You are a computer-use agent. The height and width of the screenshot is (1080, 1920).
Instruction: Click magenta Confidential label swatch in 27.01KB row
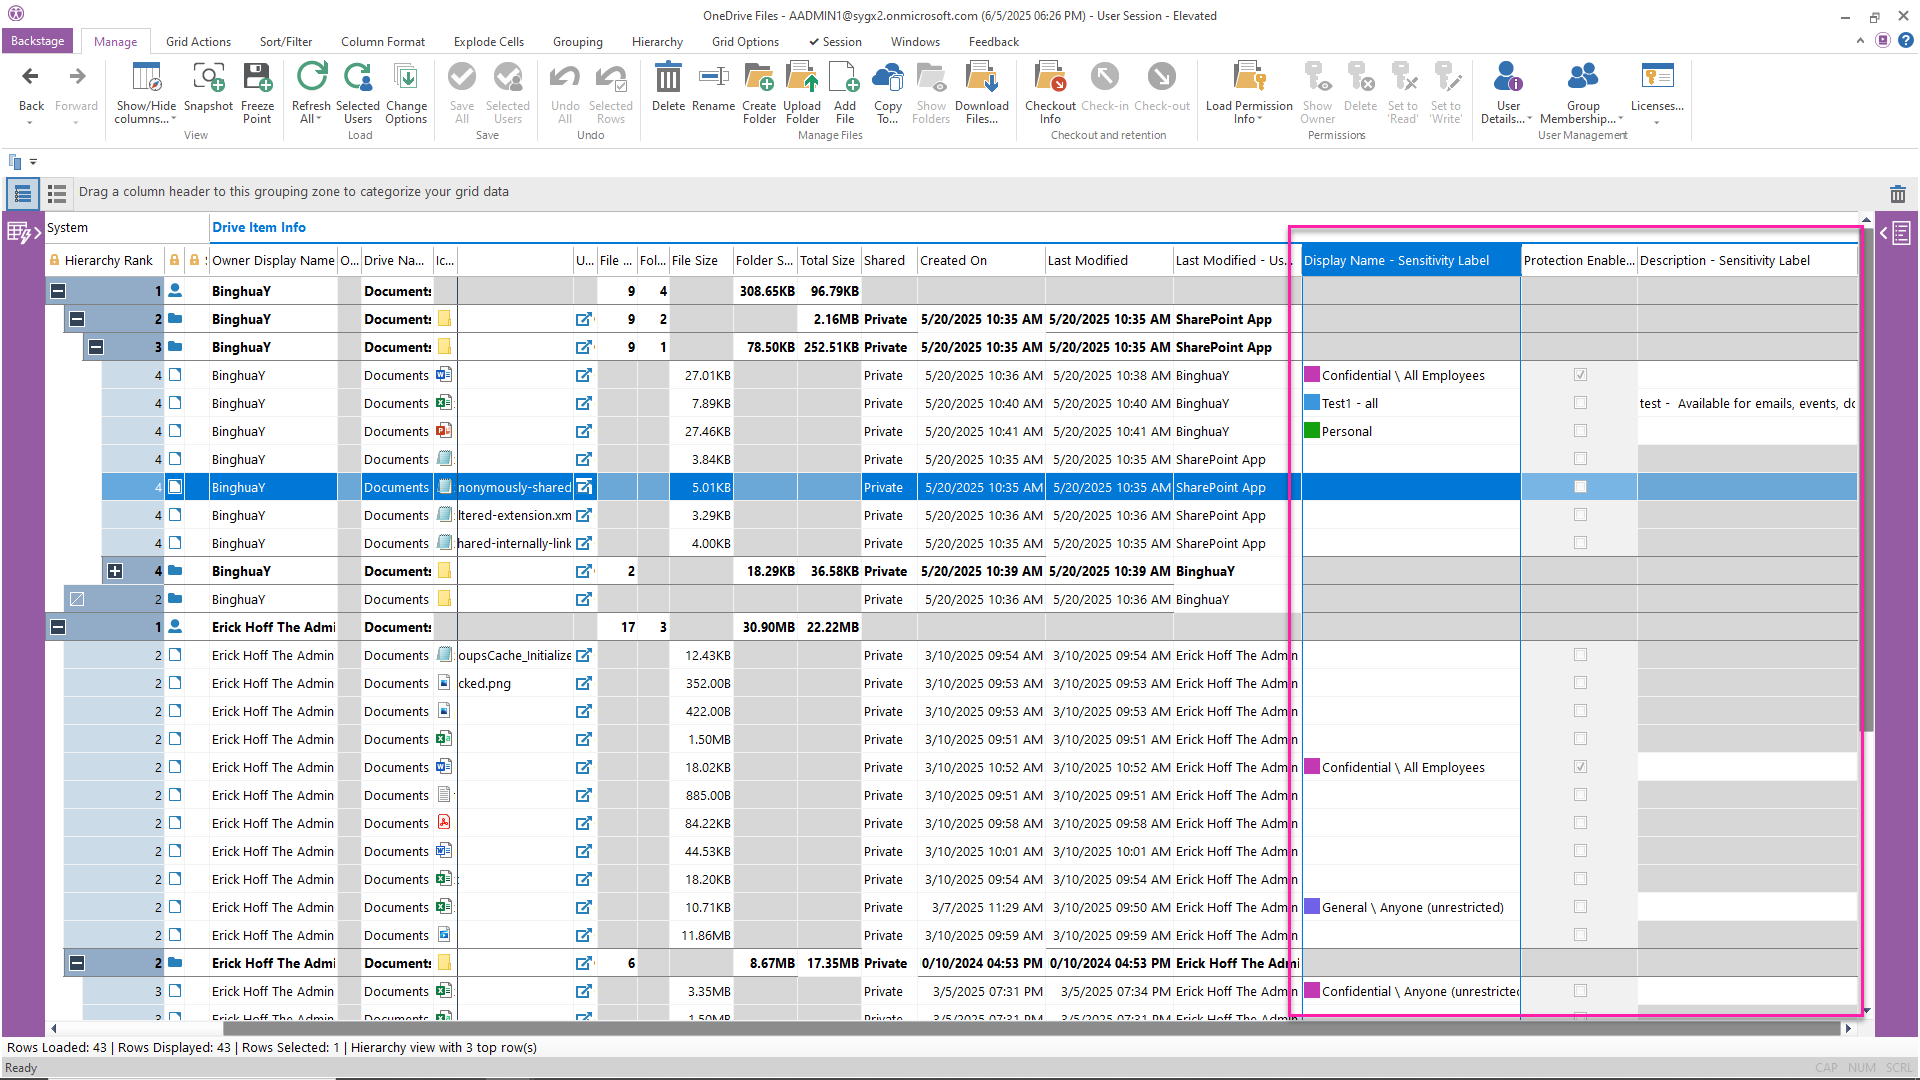point(1312,375)
